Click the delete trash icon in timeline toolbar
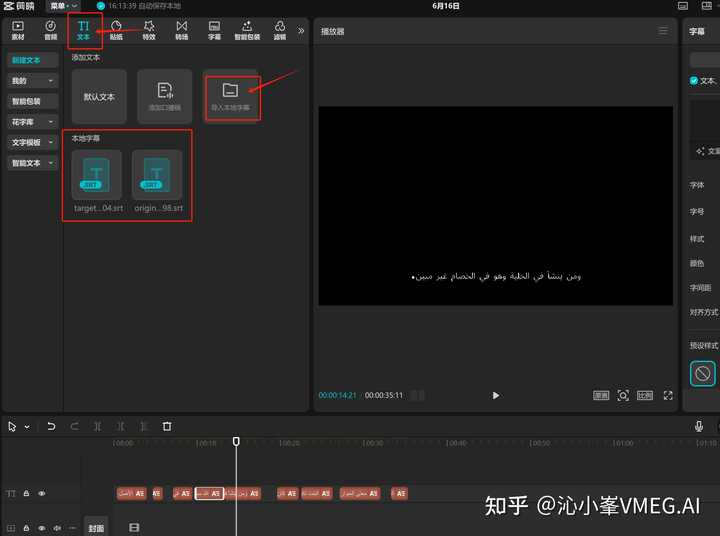This screenshot has height=536, width=720. tap(167, 426)
